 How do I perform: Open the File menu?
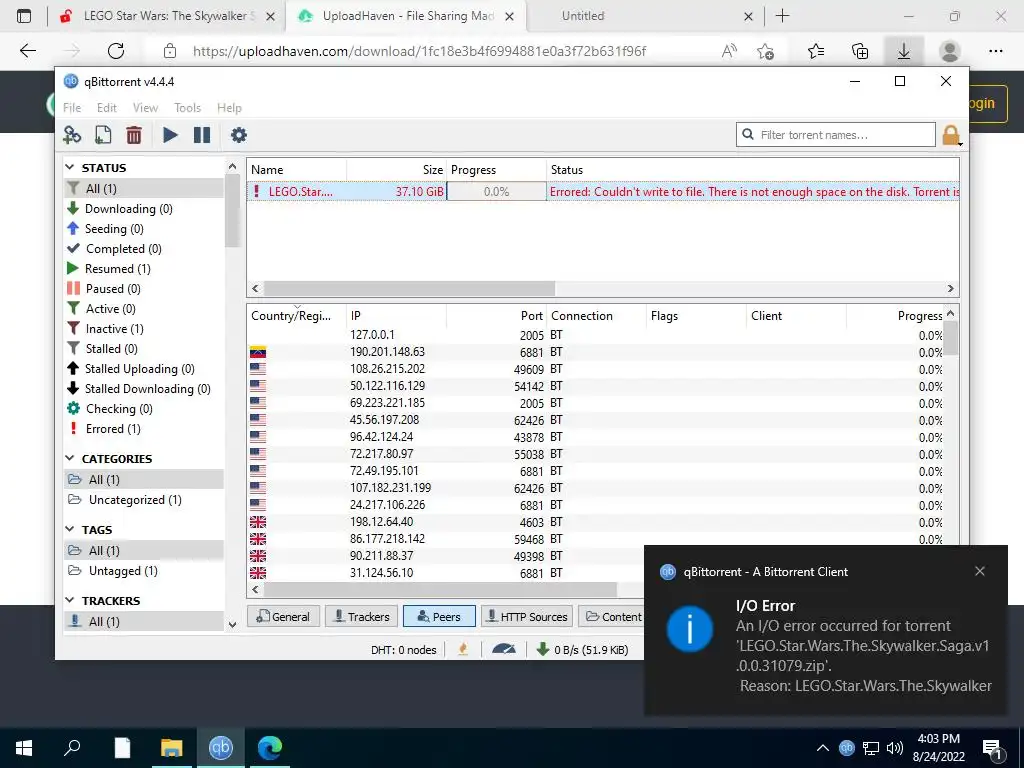72,108
